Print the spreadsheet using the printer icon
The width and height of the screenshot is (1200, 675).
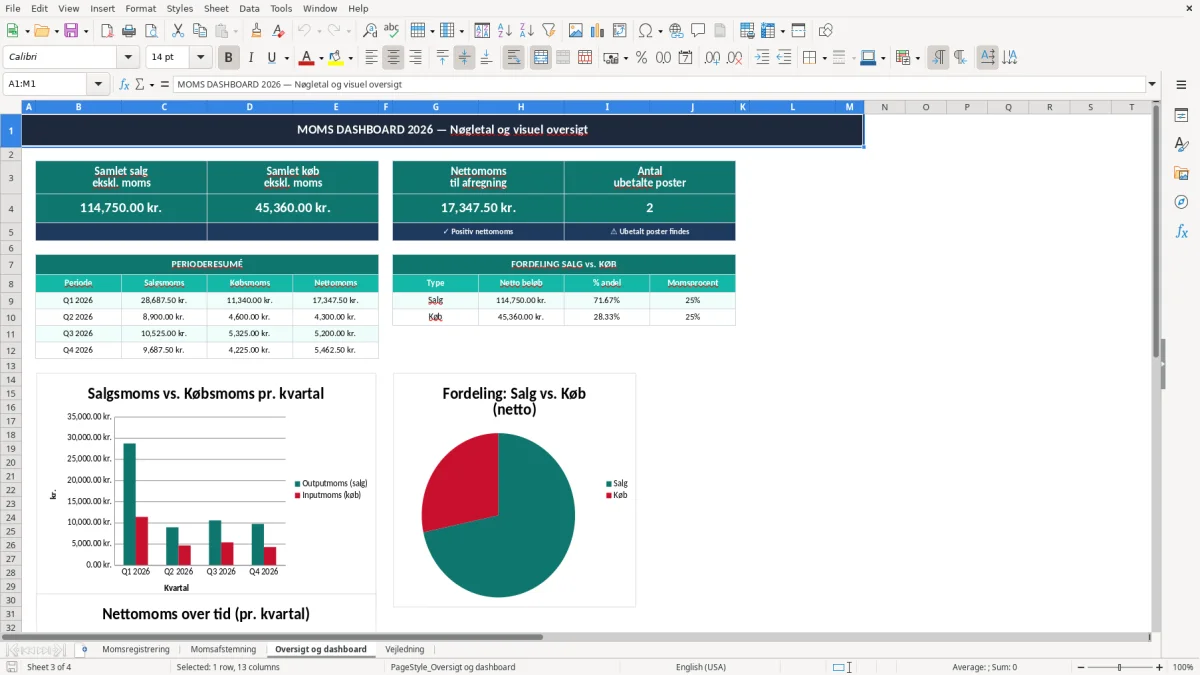pyautogui.click(x=129, y=31)
